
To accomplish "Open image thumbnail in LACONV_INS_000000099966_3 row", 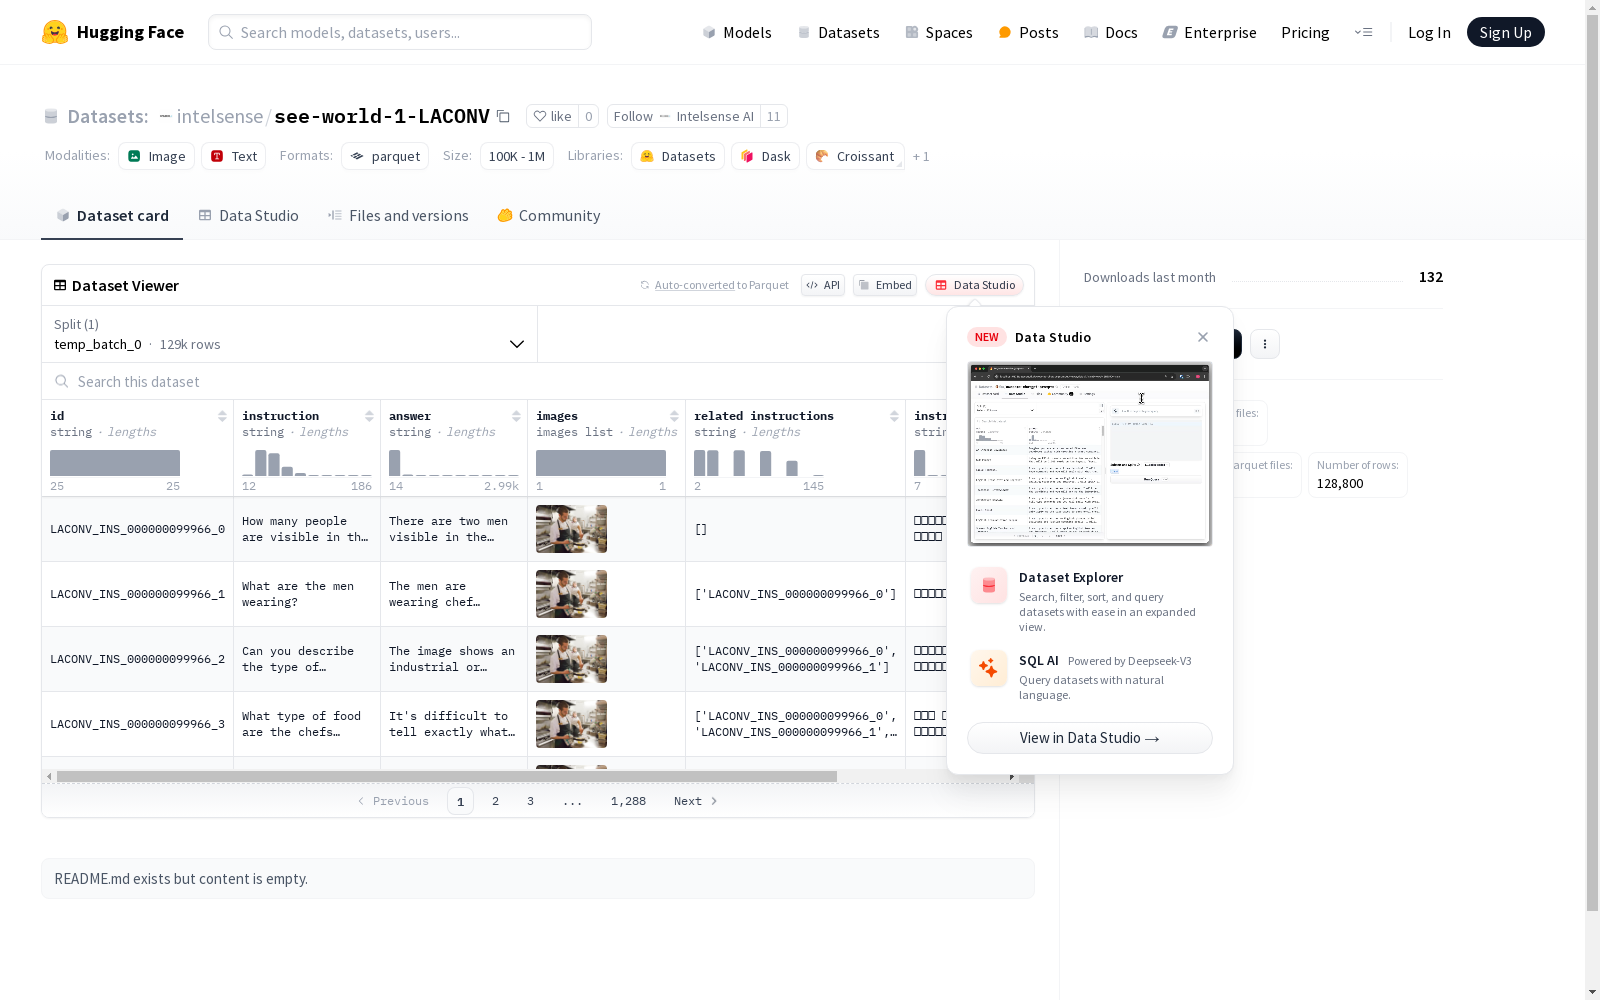I will click(x=571, y=724).
